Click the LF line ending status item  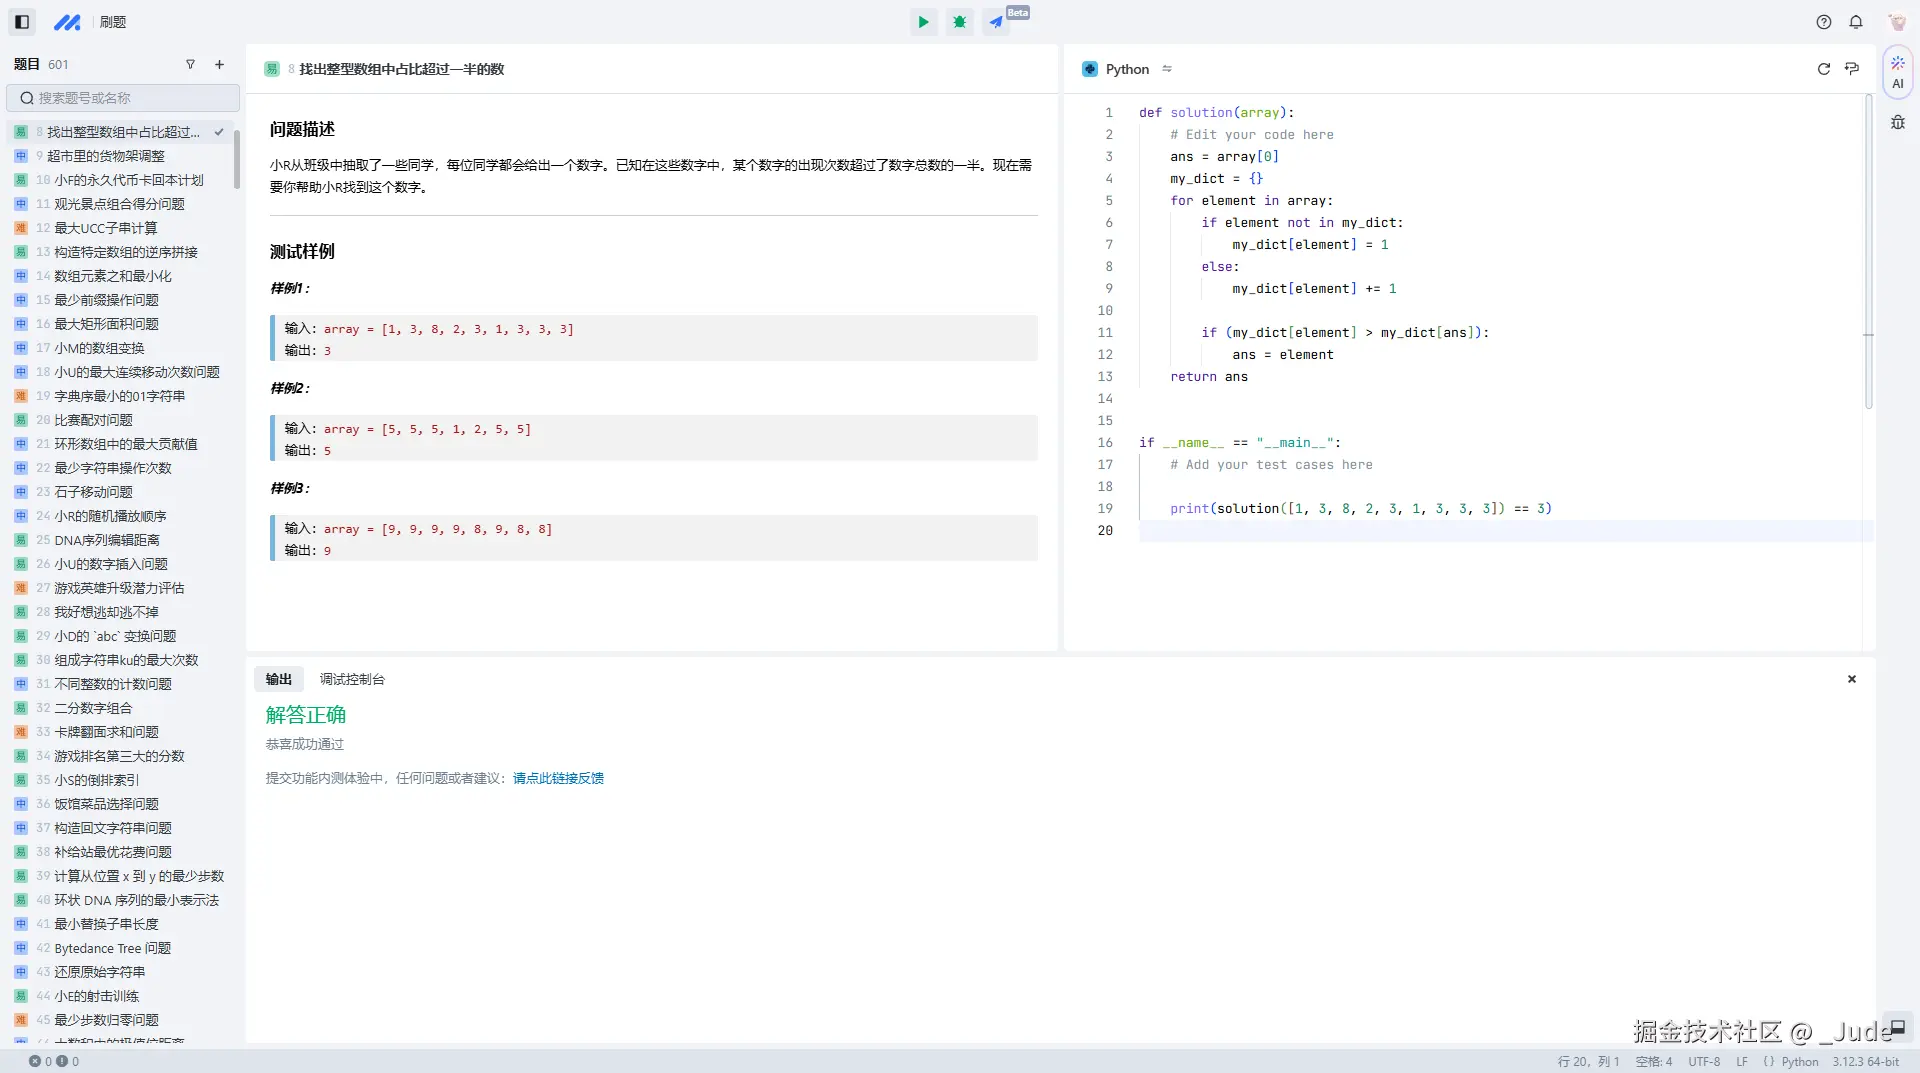coord(1742,1062)
